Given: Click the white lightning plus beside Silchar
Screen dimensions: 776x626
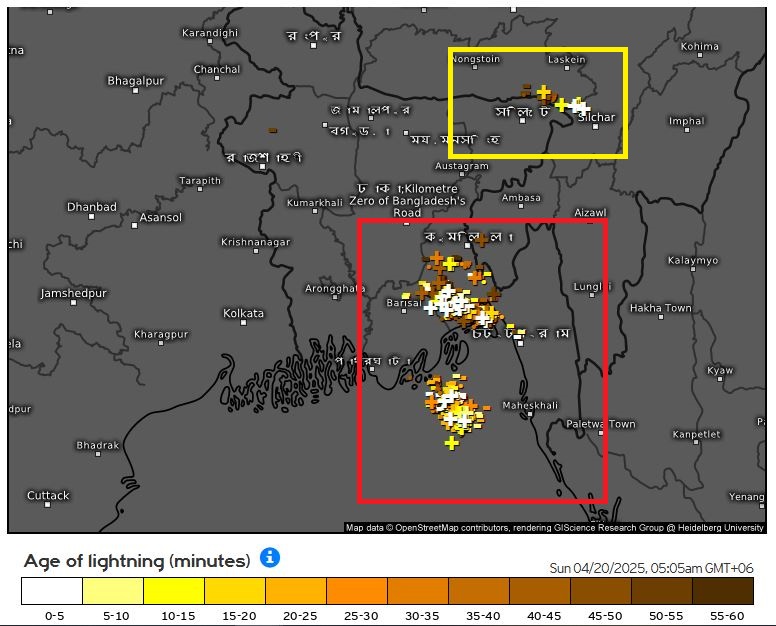Looking at the screenshot, I should click(x=580, y=107).
